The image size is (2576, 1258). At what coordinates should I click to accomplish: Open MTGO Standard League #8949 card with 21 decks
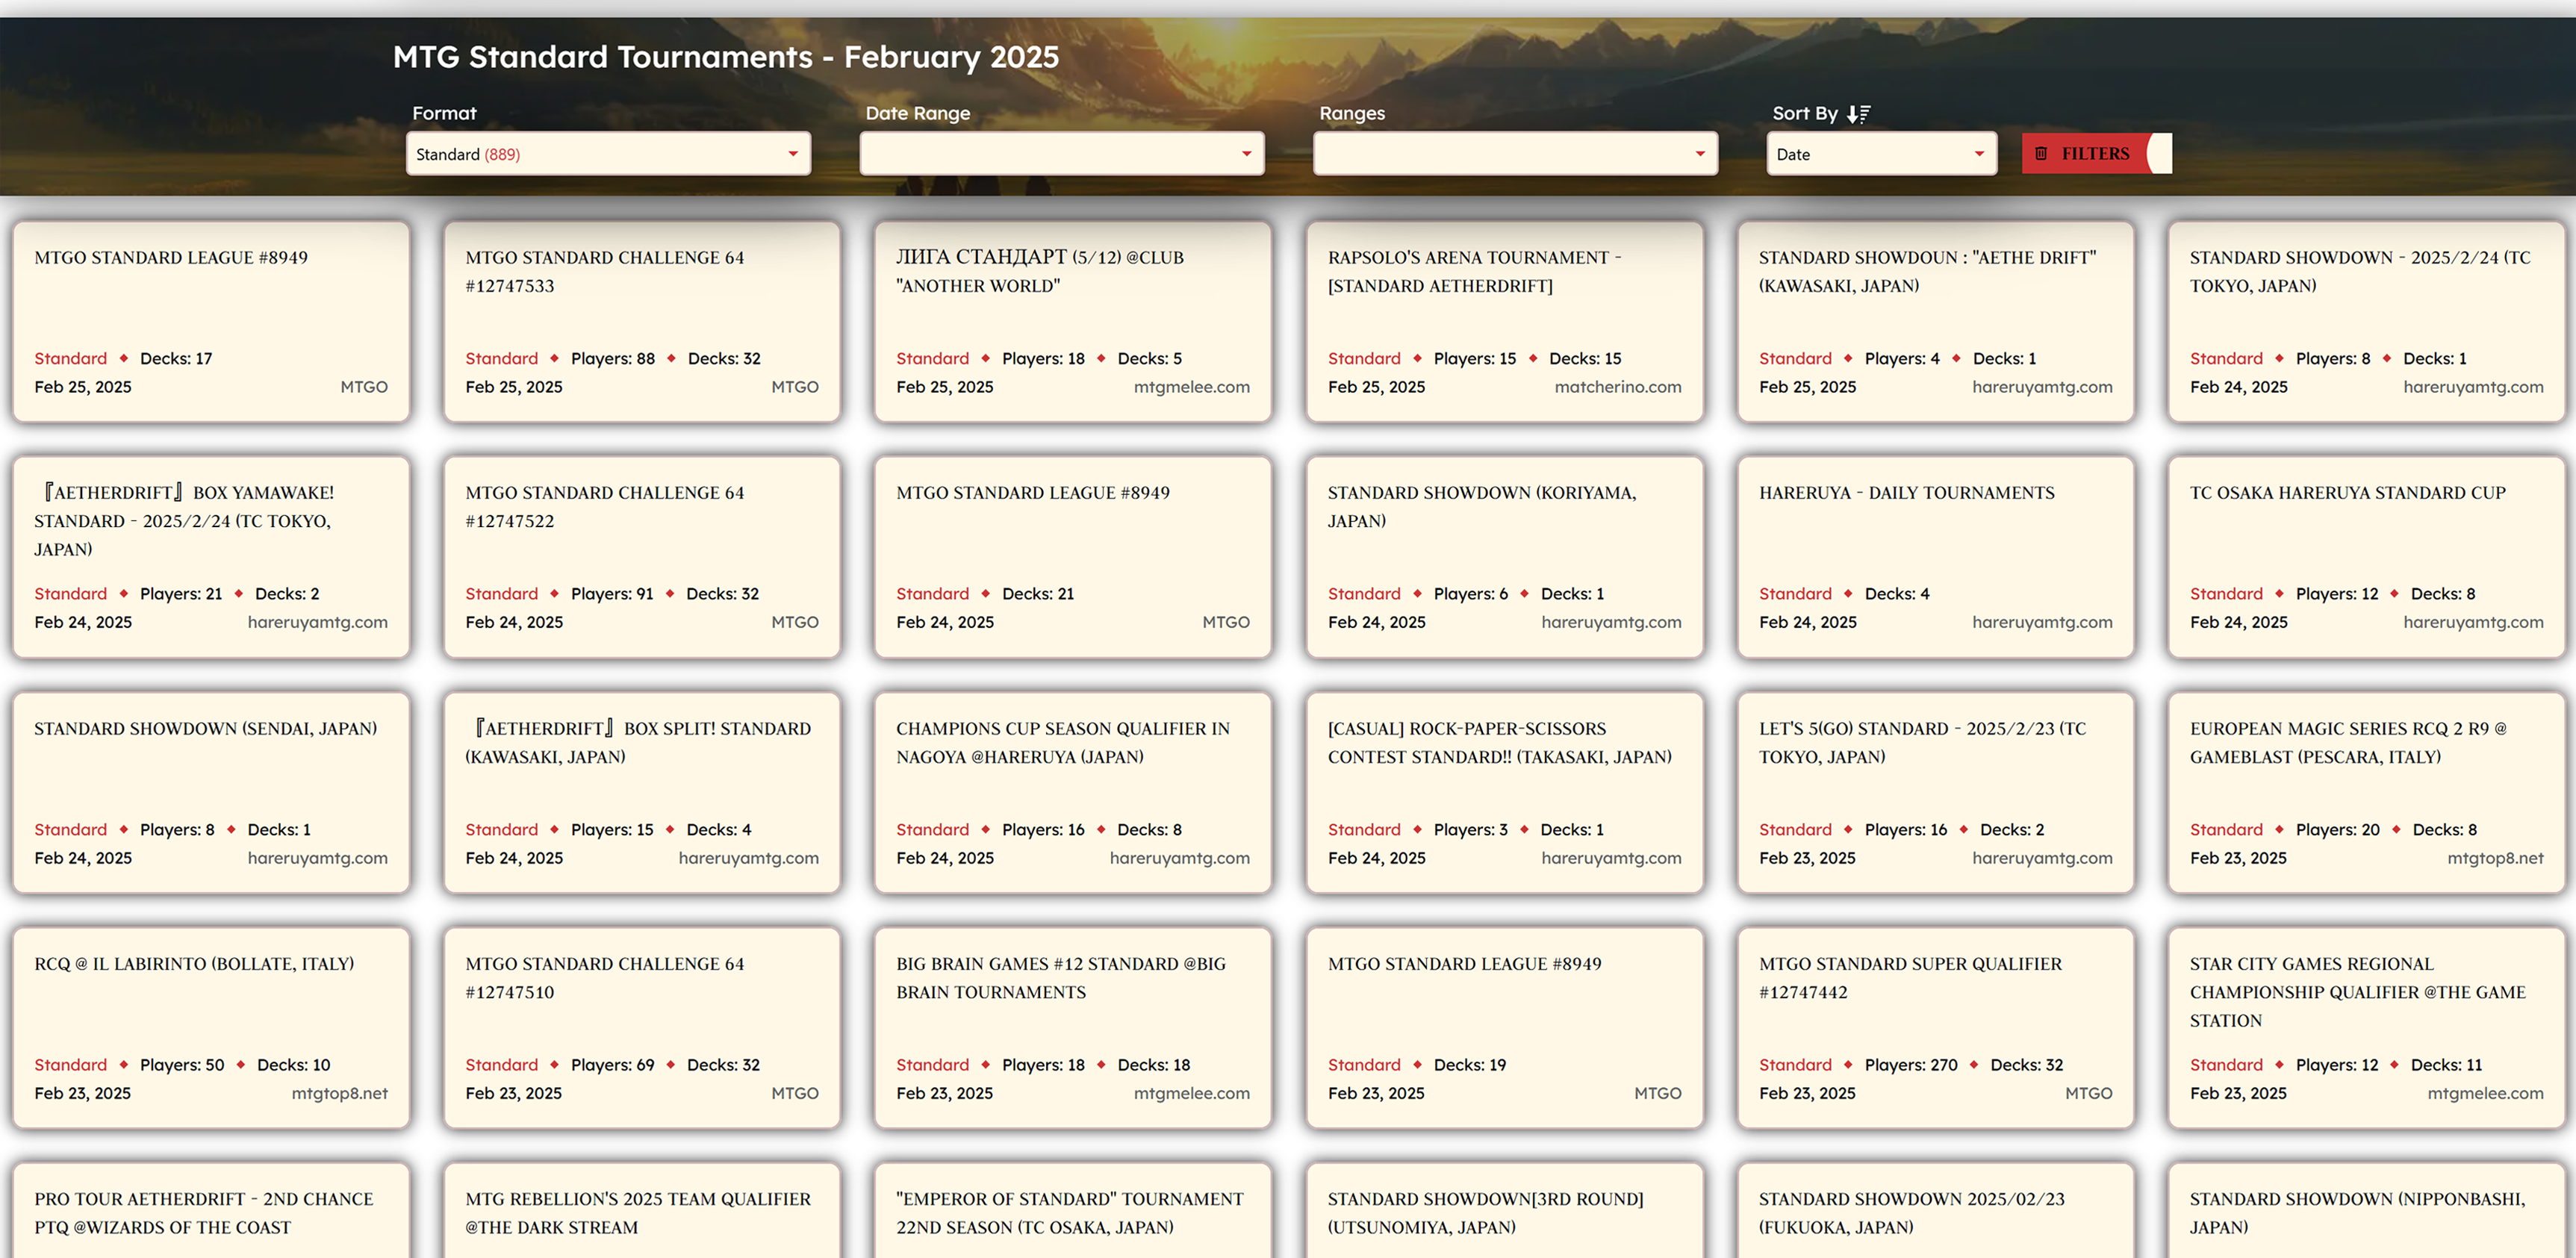click(1073, 557)
